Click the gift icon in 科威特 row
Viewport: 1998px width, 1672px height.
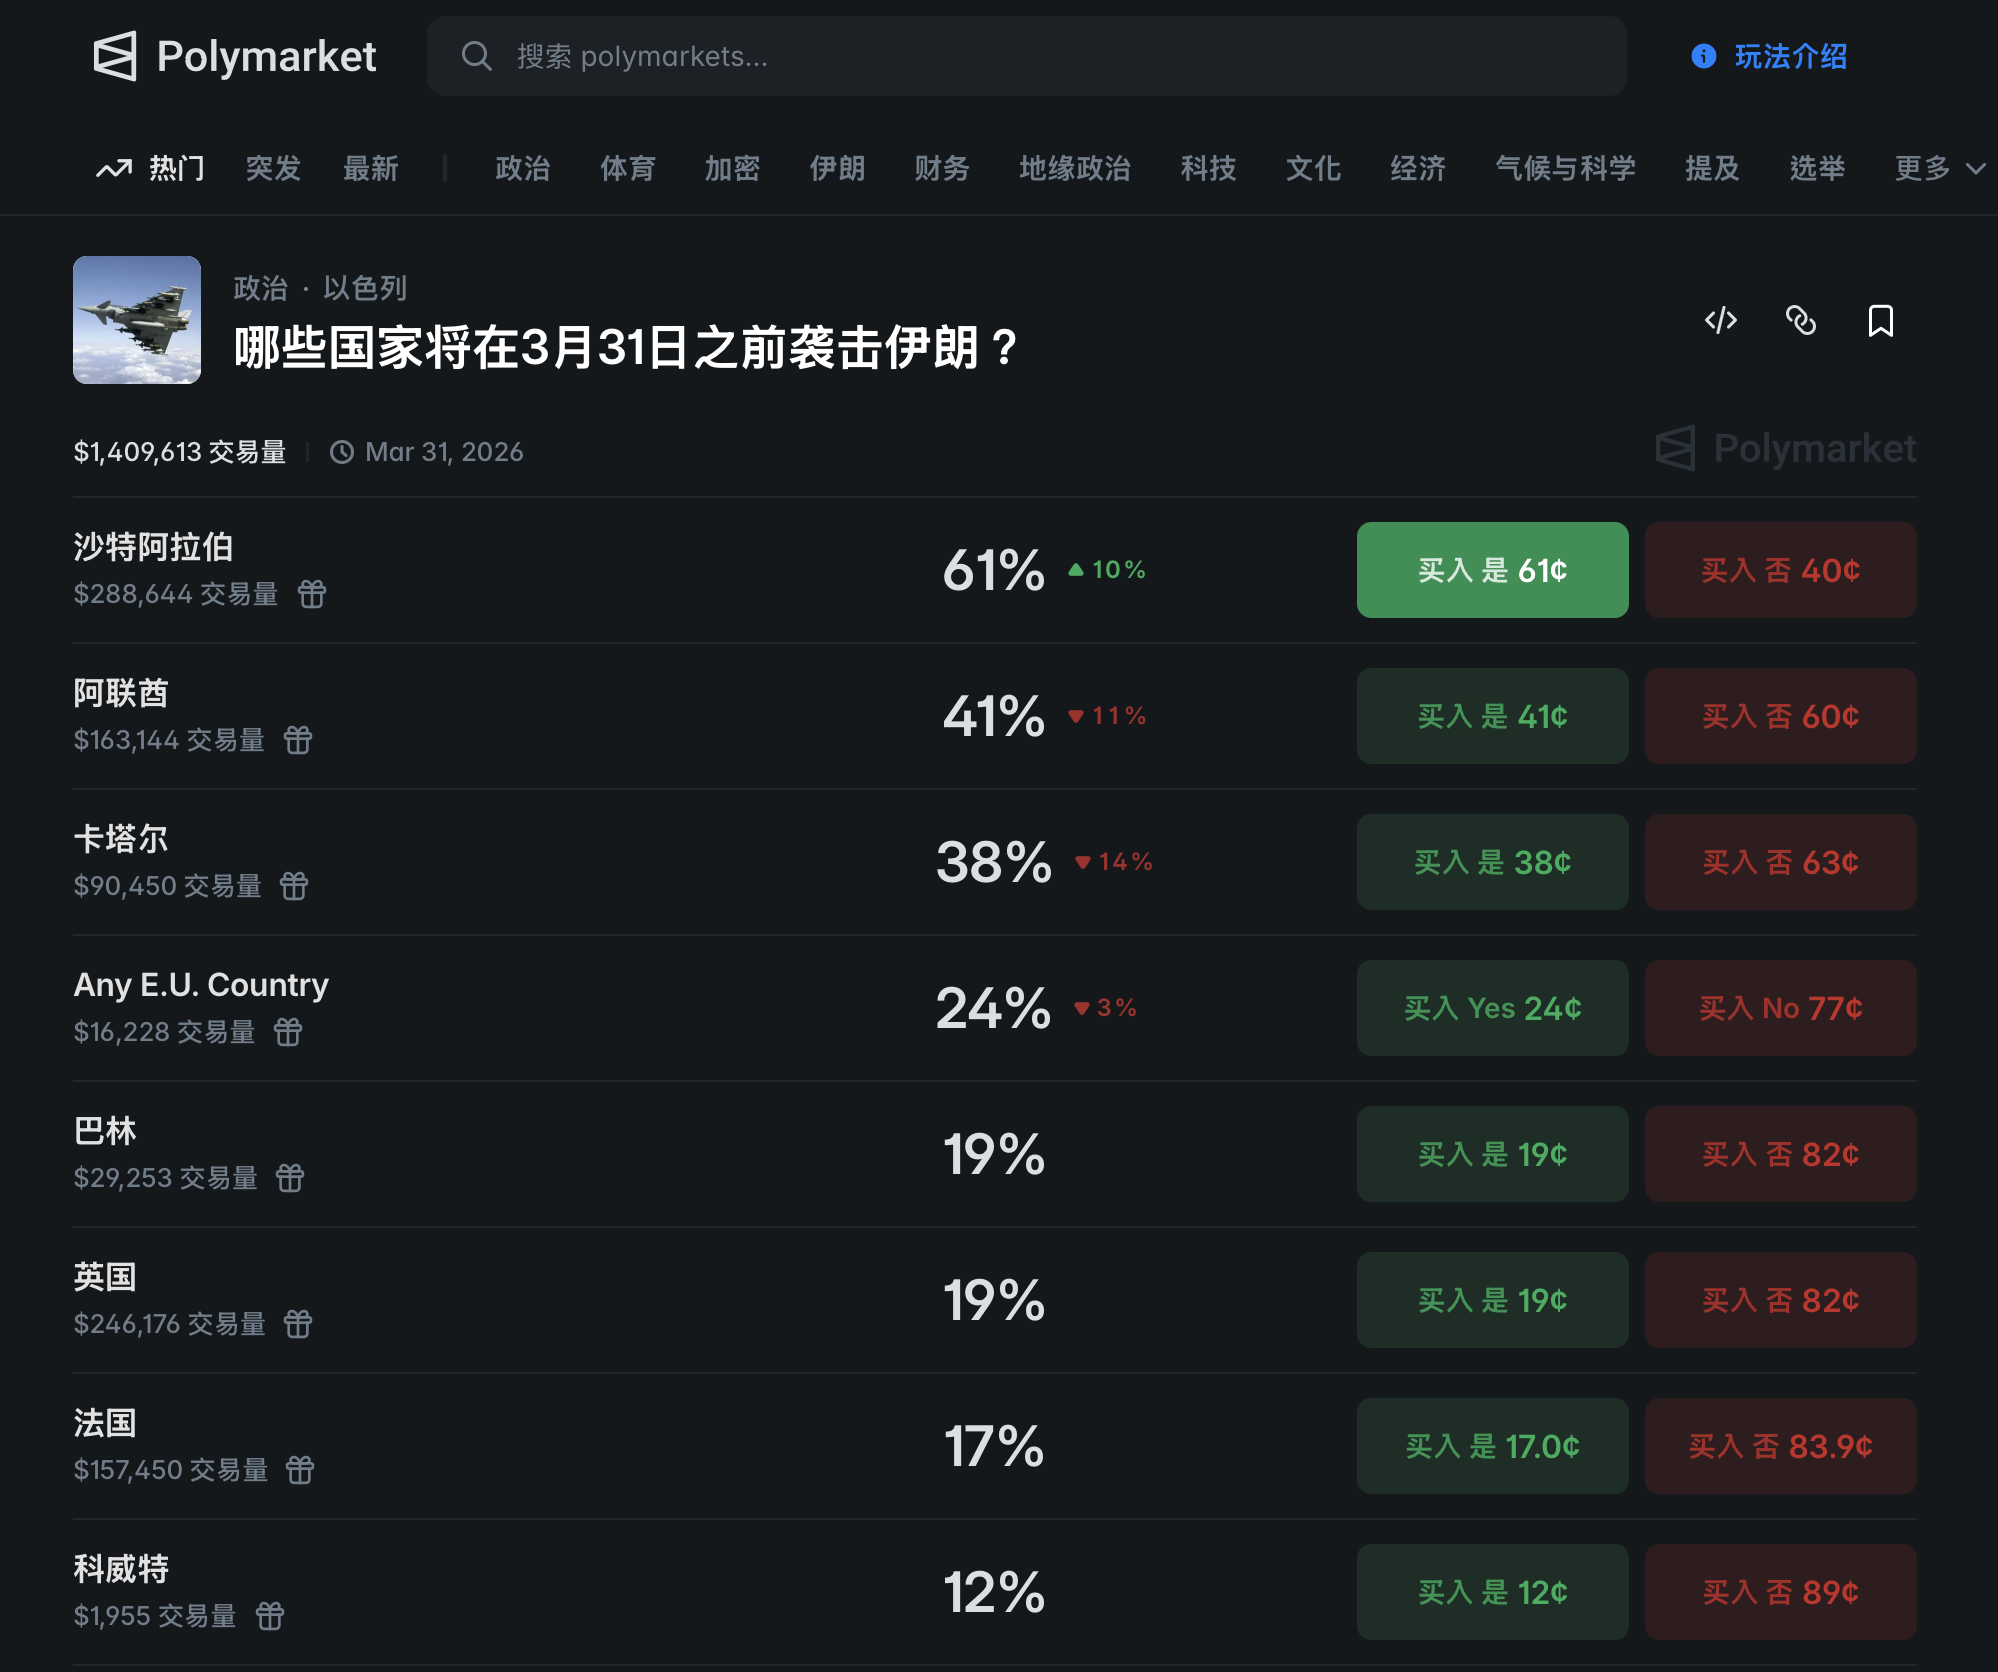tap(270, 1616)
